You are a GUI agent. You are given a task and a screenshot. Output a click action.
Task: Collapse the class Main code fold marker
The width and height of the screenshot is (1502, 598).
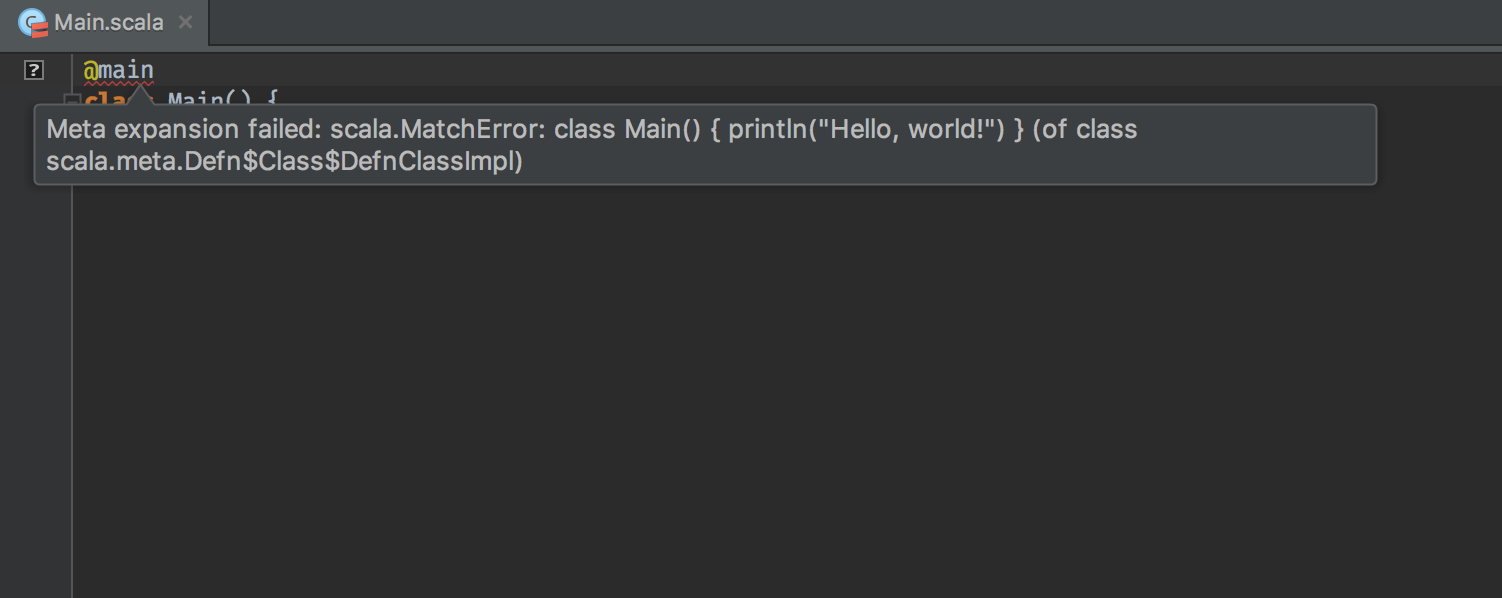[x=71, y=99]
